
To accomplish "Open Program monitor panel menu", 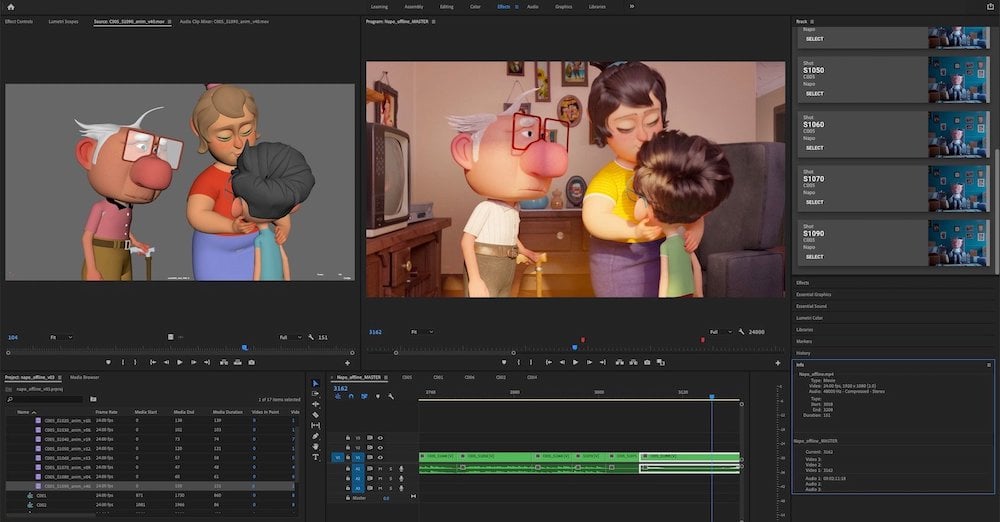I will 434,22.
